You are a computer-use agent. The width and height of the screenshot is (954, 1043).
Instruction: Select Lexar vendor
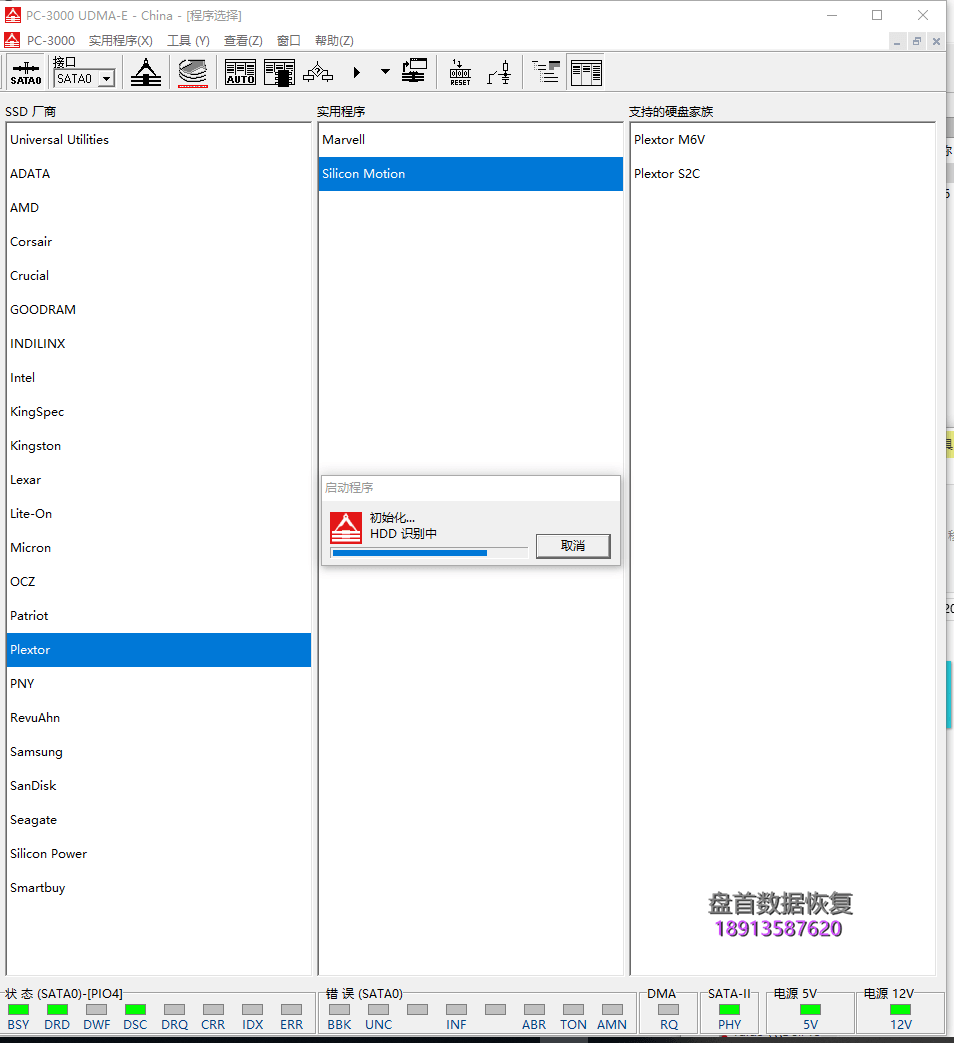158,480
